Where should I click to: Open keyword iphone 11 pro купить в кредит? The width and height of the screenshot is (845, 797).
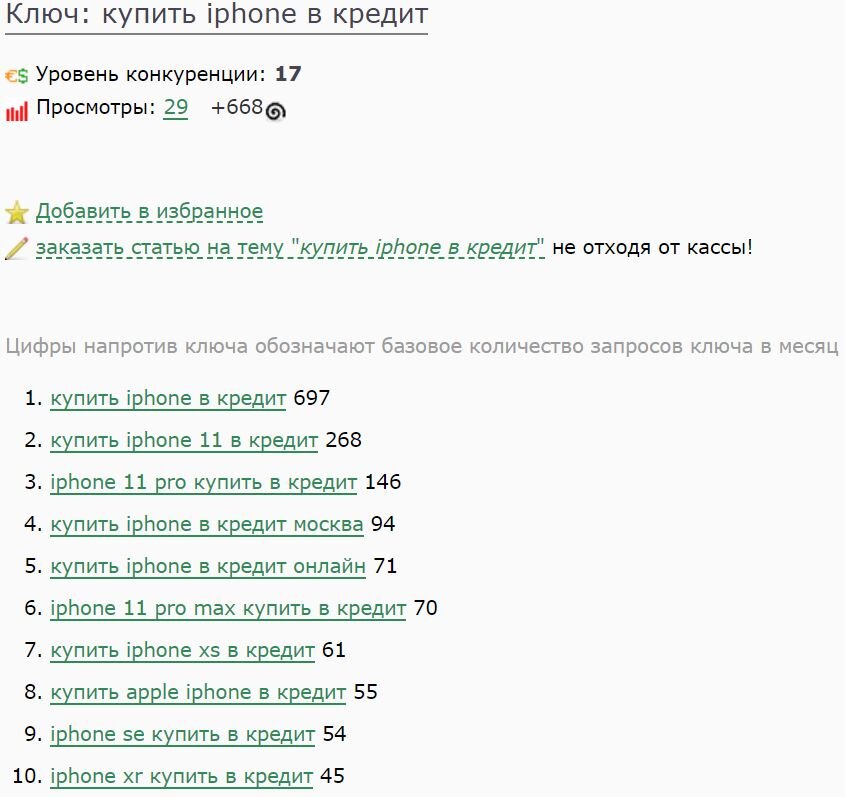click(203, 482)
